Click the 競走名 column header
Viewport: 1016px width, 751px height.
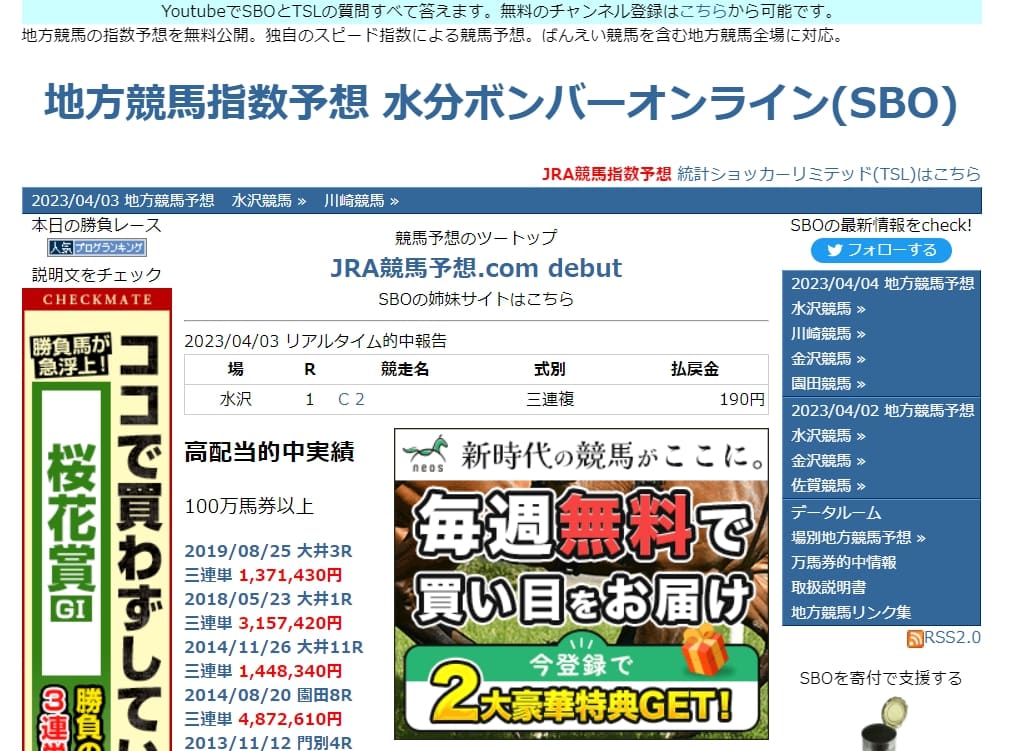405,369
